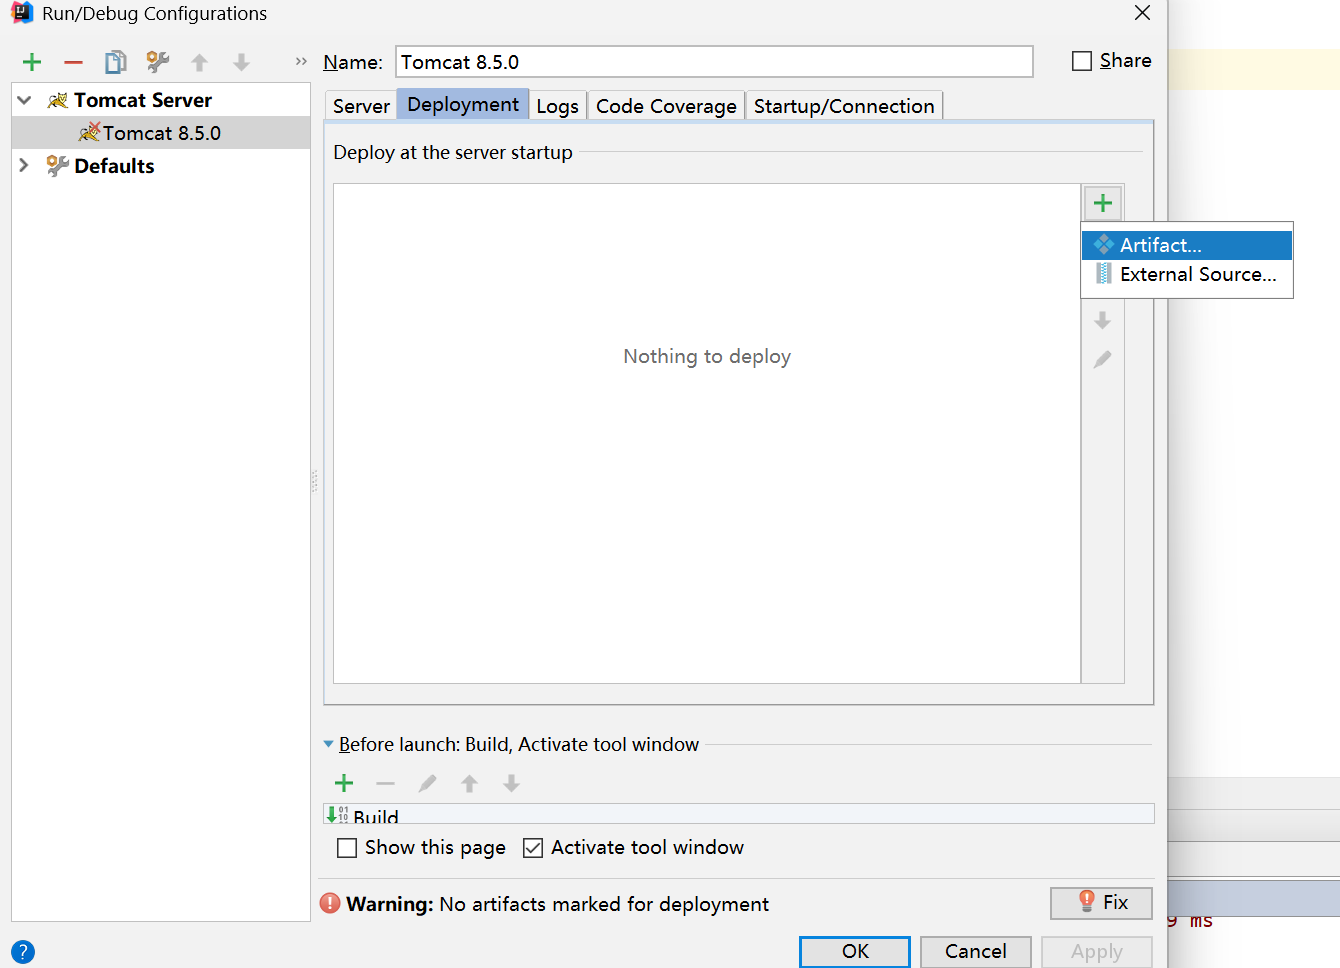Open the Logs tab
This screenshot has height=968, width=1340.
point(557,106)
